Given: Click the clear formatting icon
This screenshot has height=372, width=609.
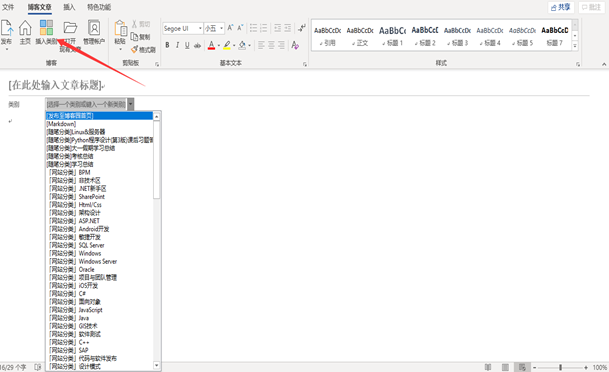Looking at the screenshot, I should coord(295,45).
